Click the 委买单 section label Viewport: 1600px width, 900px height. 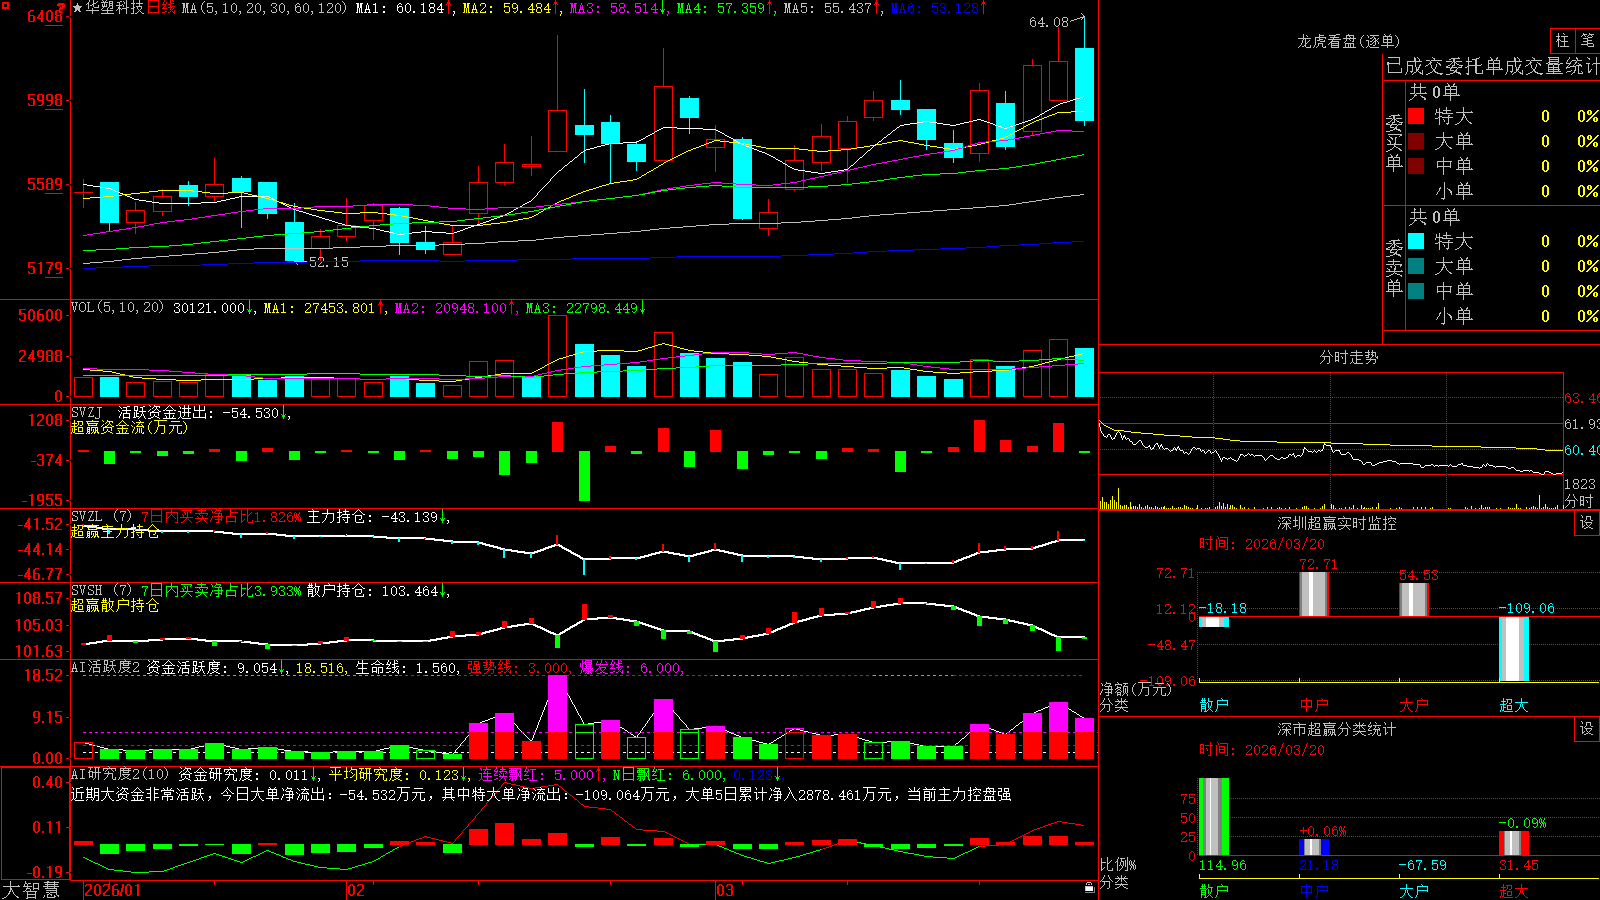(x=1394, y=142)
